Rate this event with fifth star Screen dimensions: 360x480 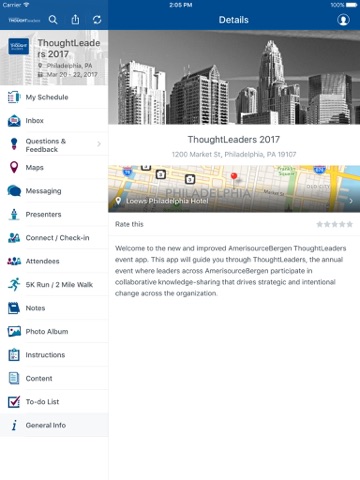(350, 224)
